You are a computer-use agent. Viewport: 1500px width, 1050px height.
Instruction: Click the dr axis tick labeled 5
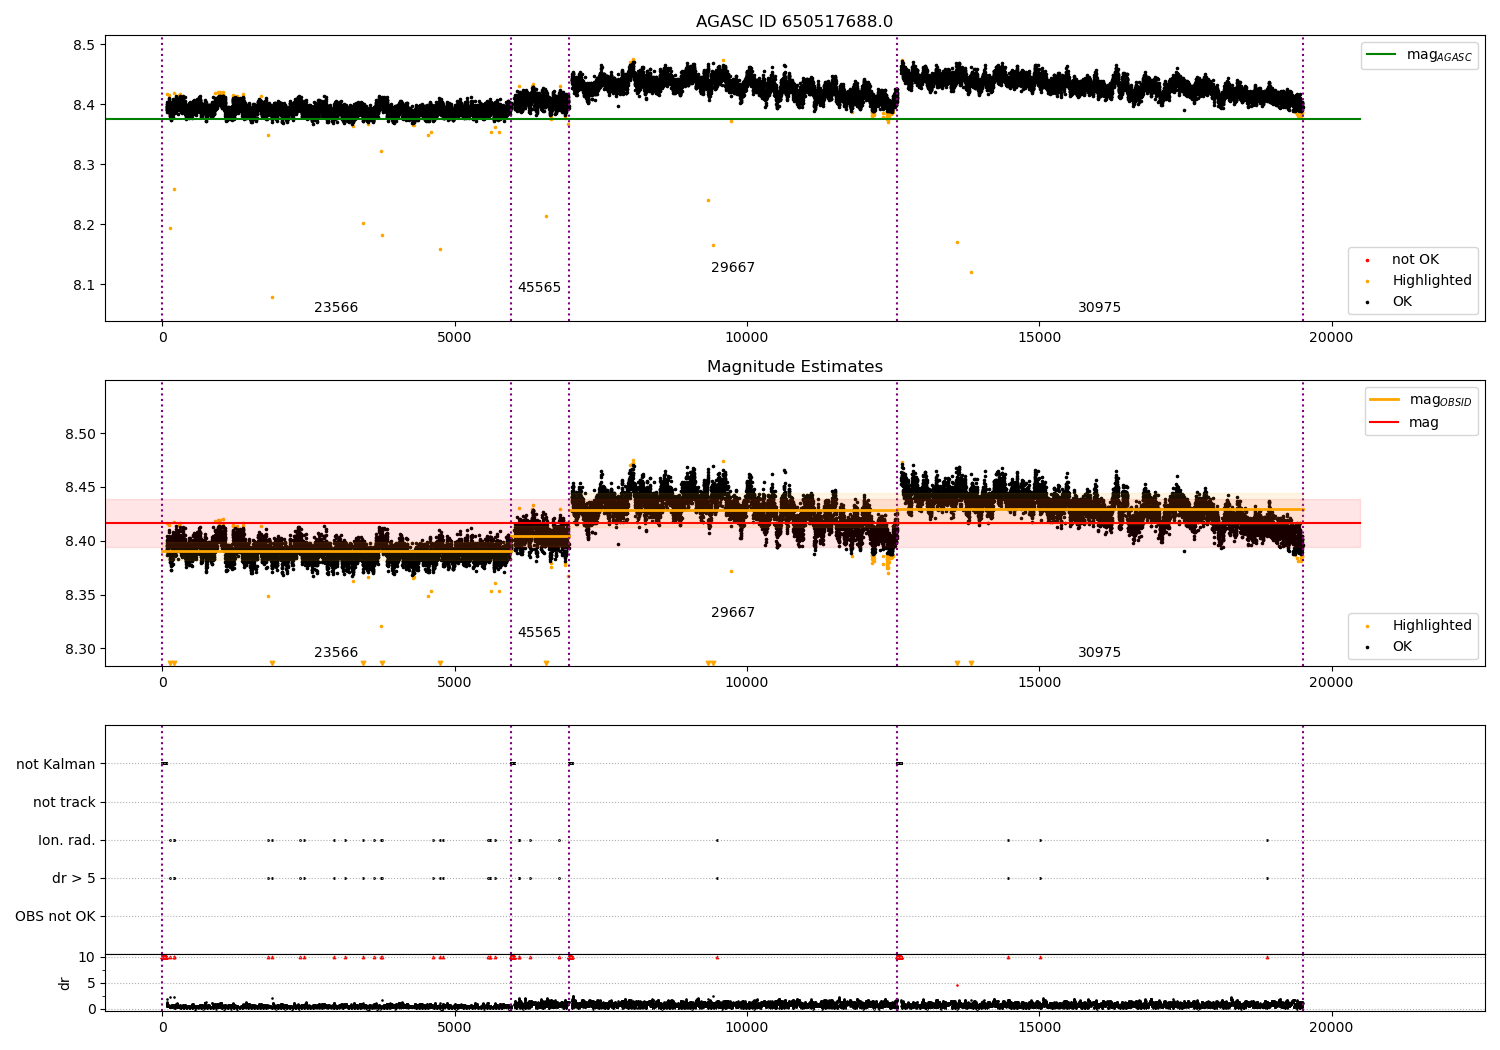pyautogui.click(x=91, y=984)
